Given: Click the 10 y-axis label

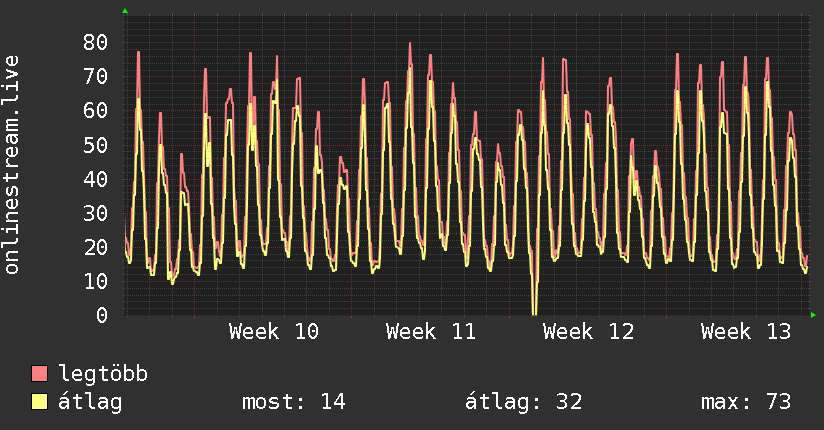Looking at the screenshot, I should click(96, 281).
